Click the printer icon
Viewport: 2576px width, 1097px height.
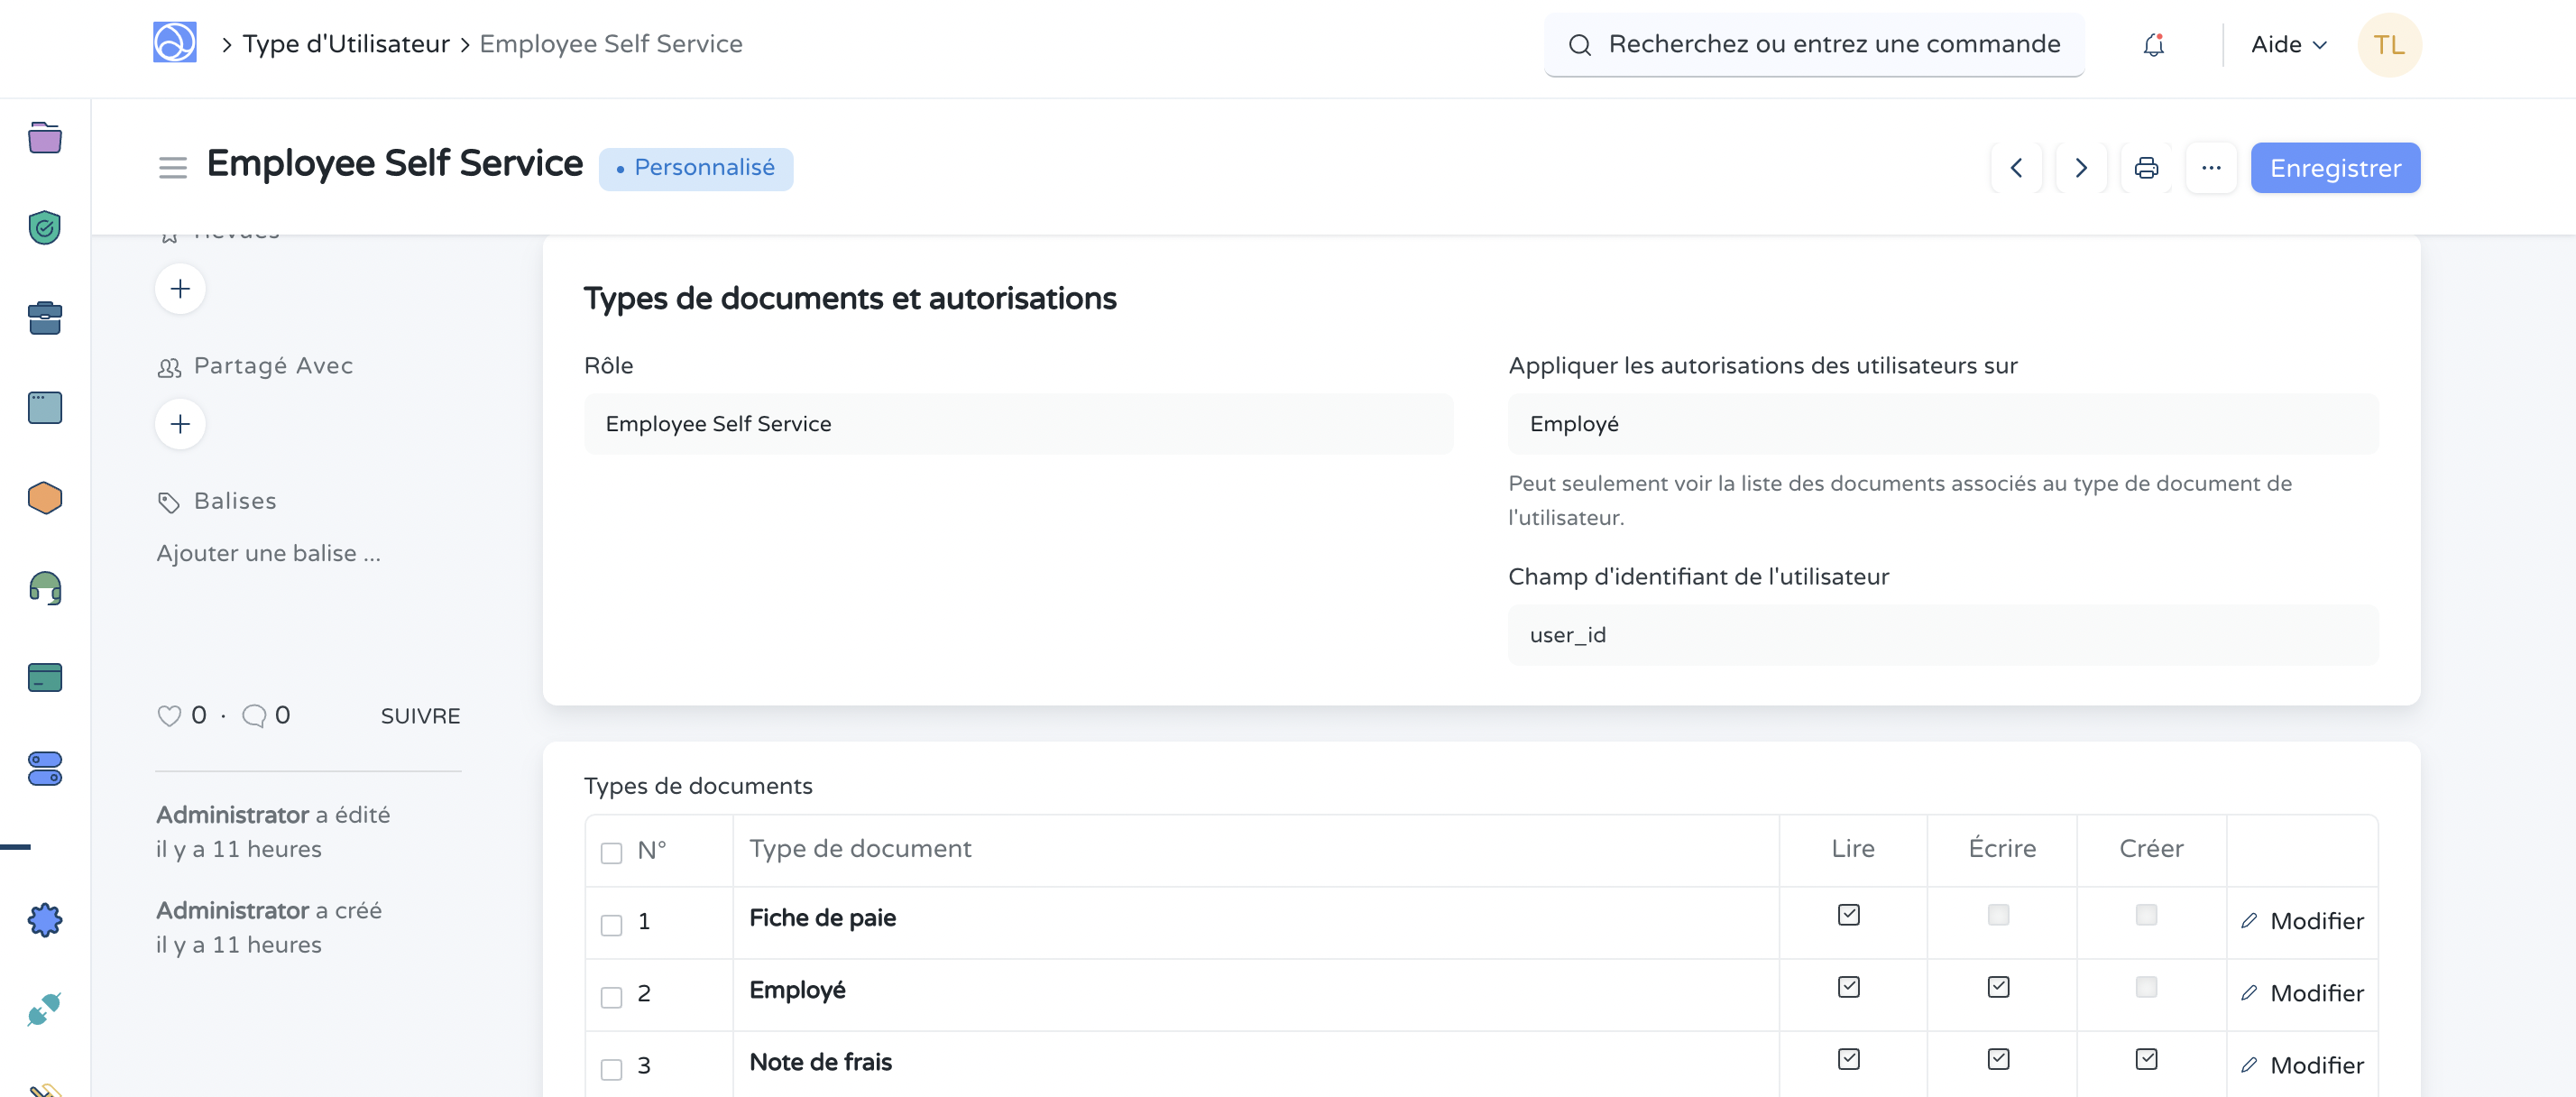[2146, 168]
